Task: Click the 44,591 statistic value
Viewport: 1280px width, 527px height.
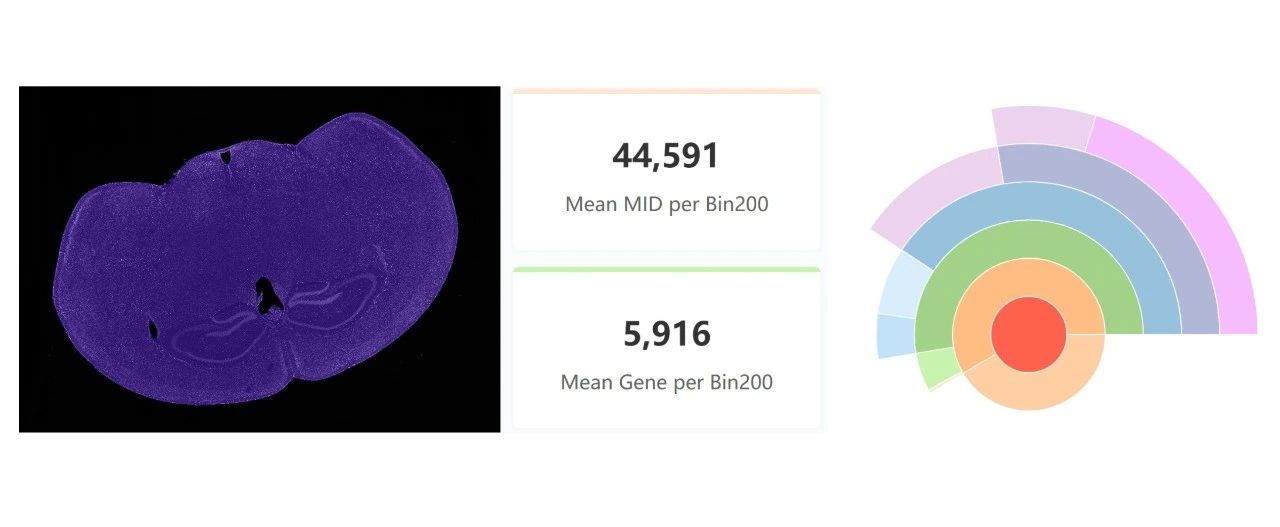Action: point(666,156)
